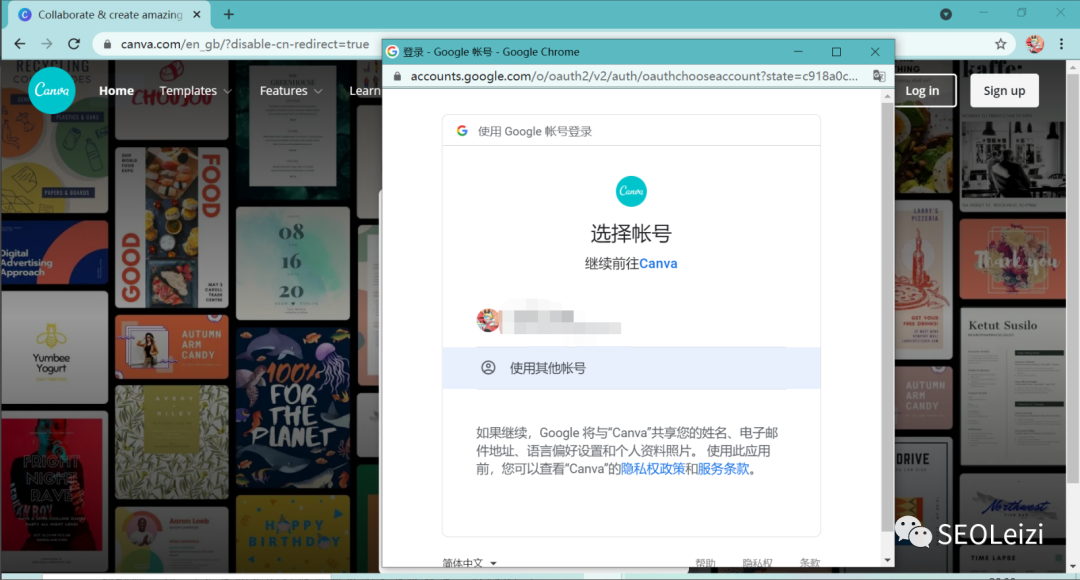Go back using browser back arrow
1080x580 pixels.
coord(19,43)
